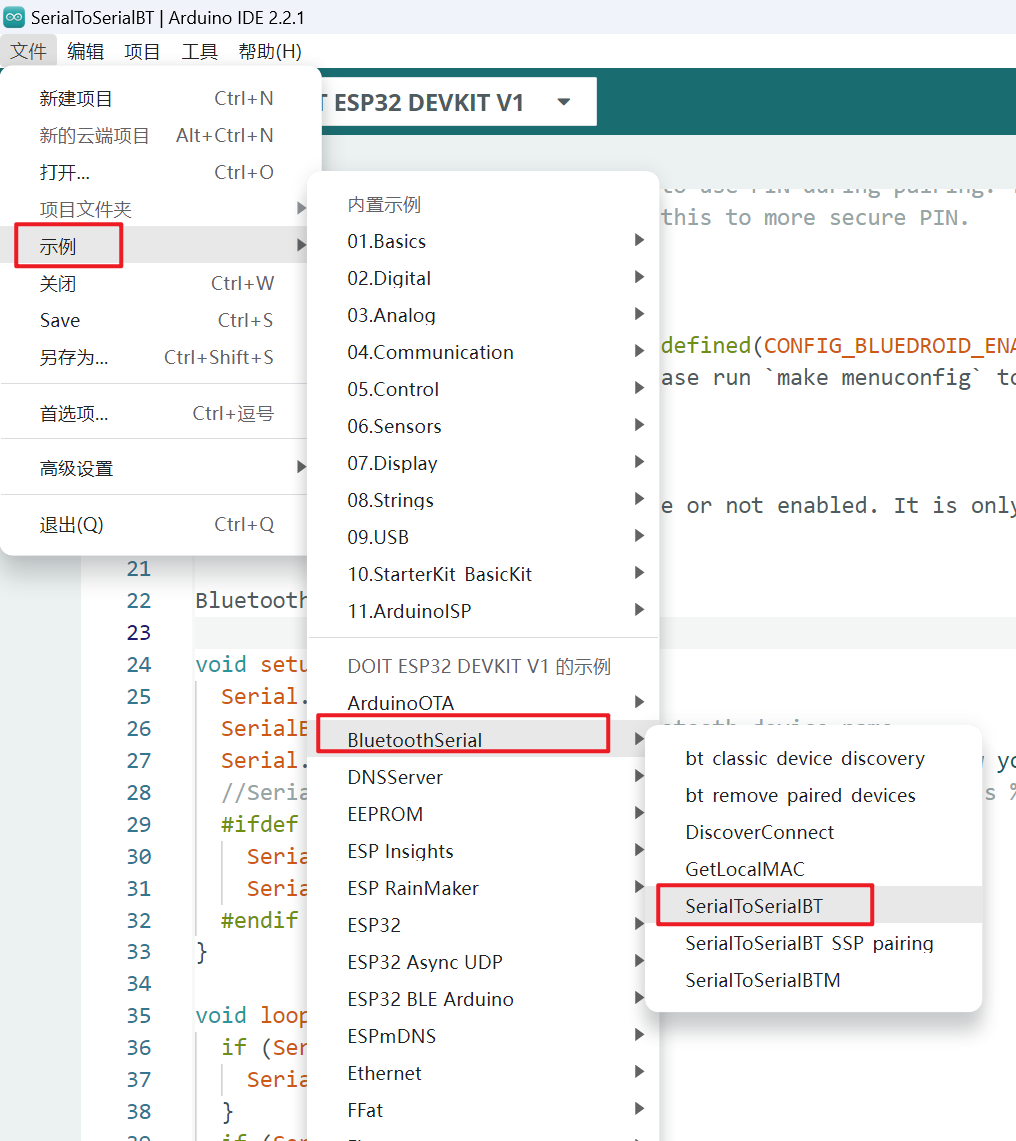This screenshot has width=1016, height=1141.
Task: Open the bt_classic_device_discovery example
Action: click(814, 758)
